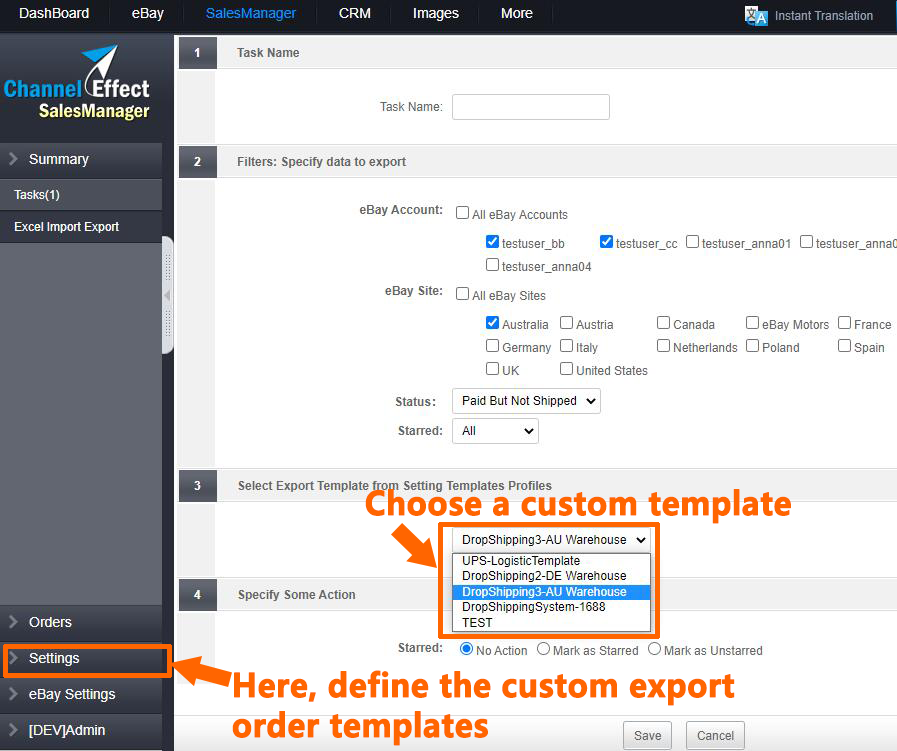
Task: Open the SalesManager top menu
Action: coord(251,13)
